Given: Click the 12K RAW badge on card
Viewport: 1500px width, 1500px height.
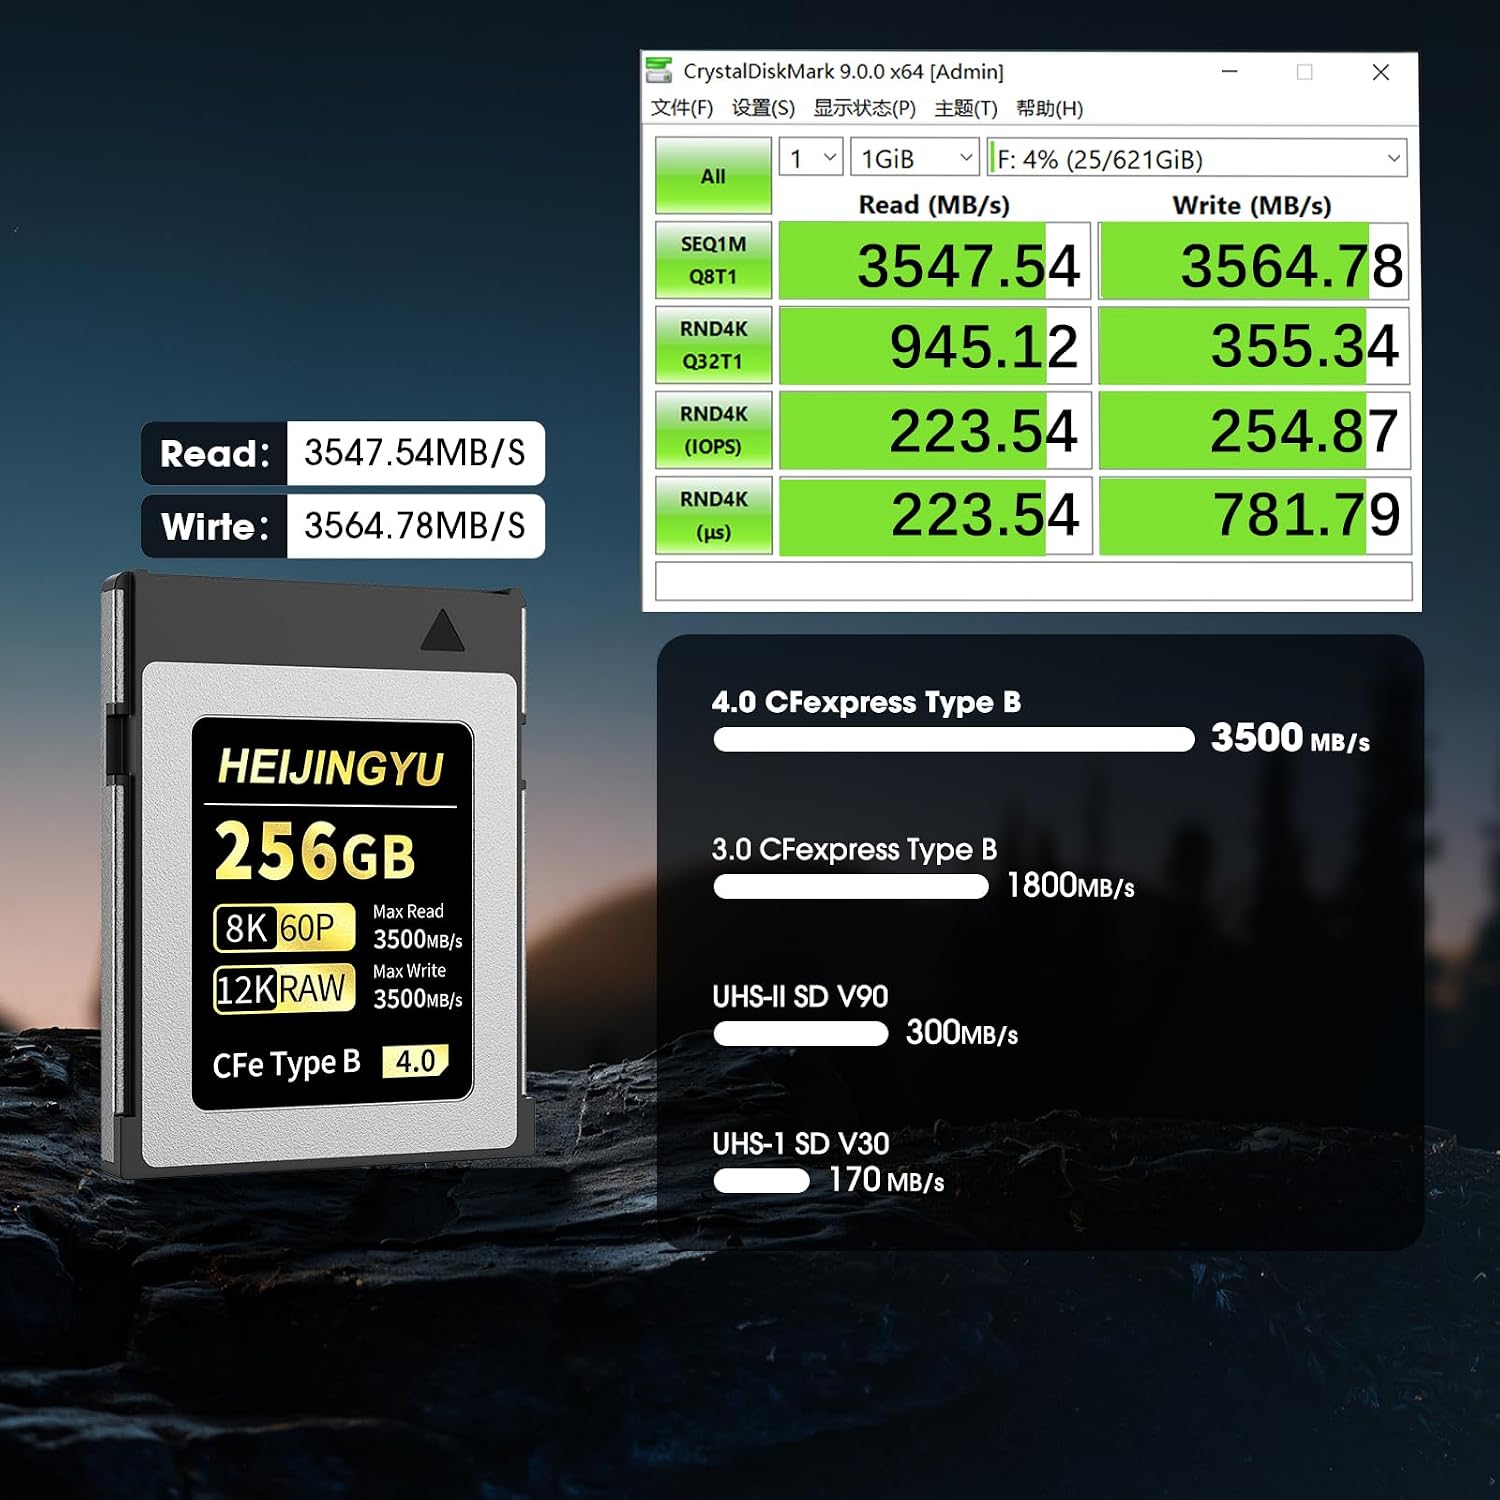Looking at the screenshot, I should point(284,989).
